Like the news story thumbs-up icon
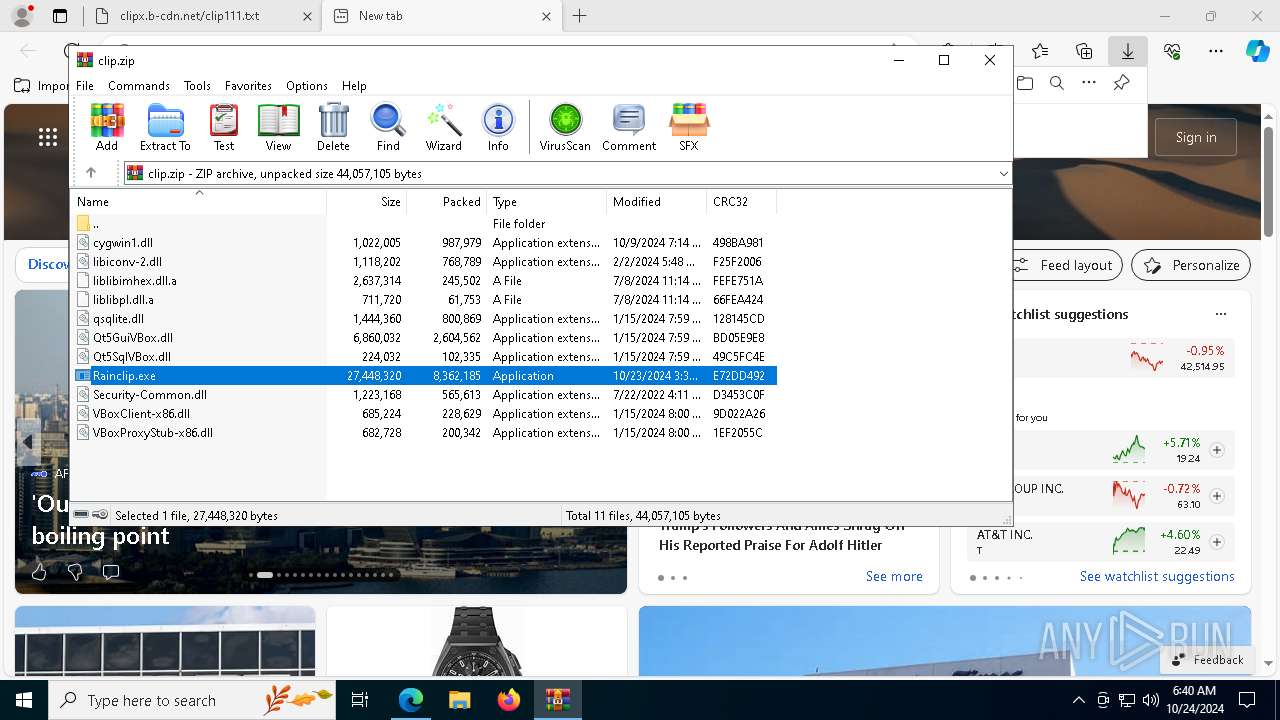Viewport: 1280px width, 720px height. pyautogui.click(x=39, y=572)
